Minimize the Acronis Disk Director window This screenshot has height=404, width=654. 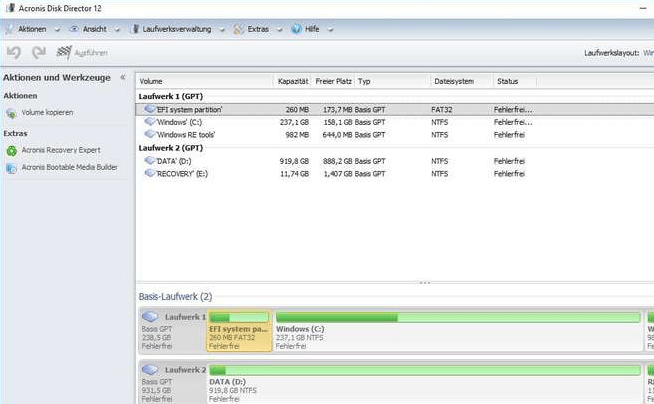tap(643, 8)
